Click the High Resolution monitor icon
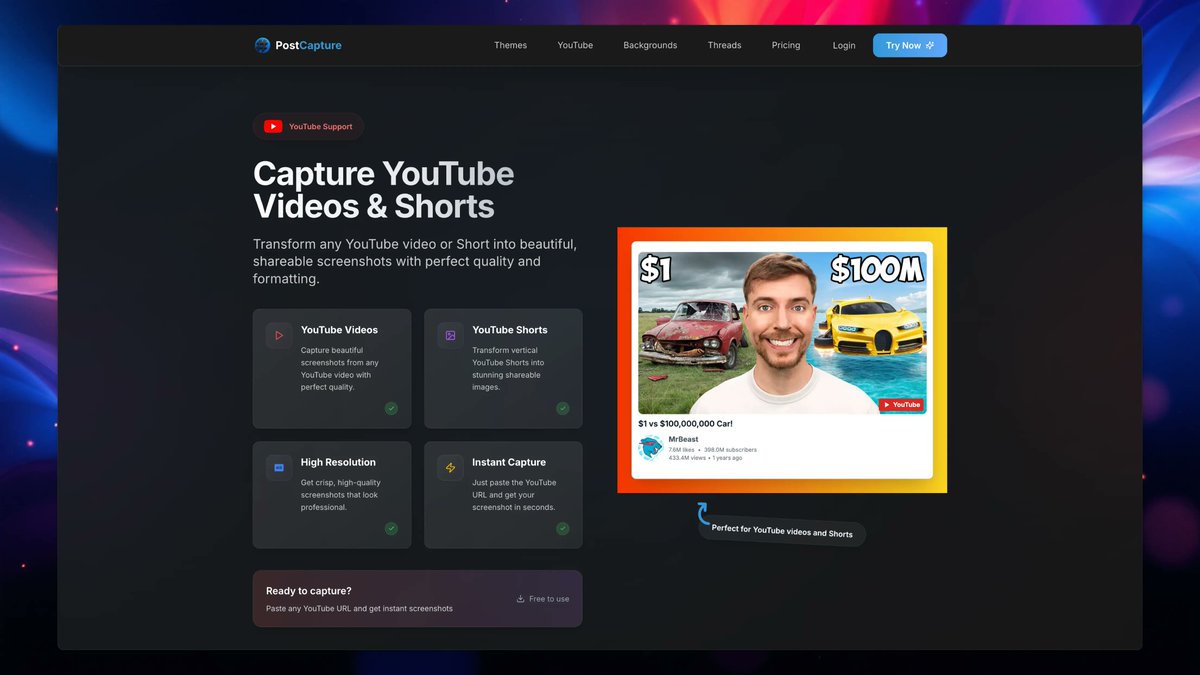This screenshot has width=1200, height=675. point(279,468)
